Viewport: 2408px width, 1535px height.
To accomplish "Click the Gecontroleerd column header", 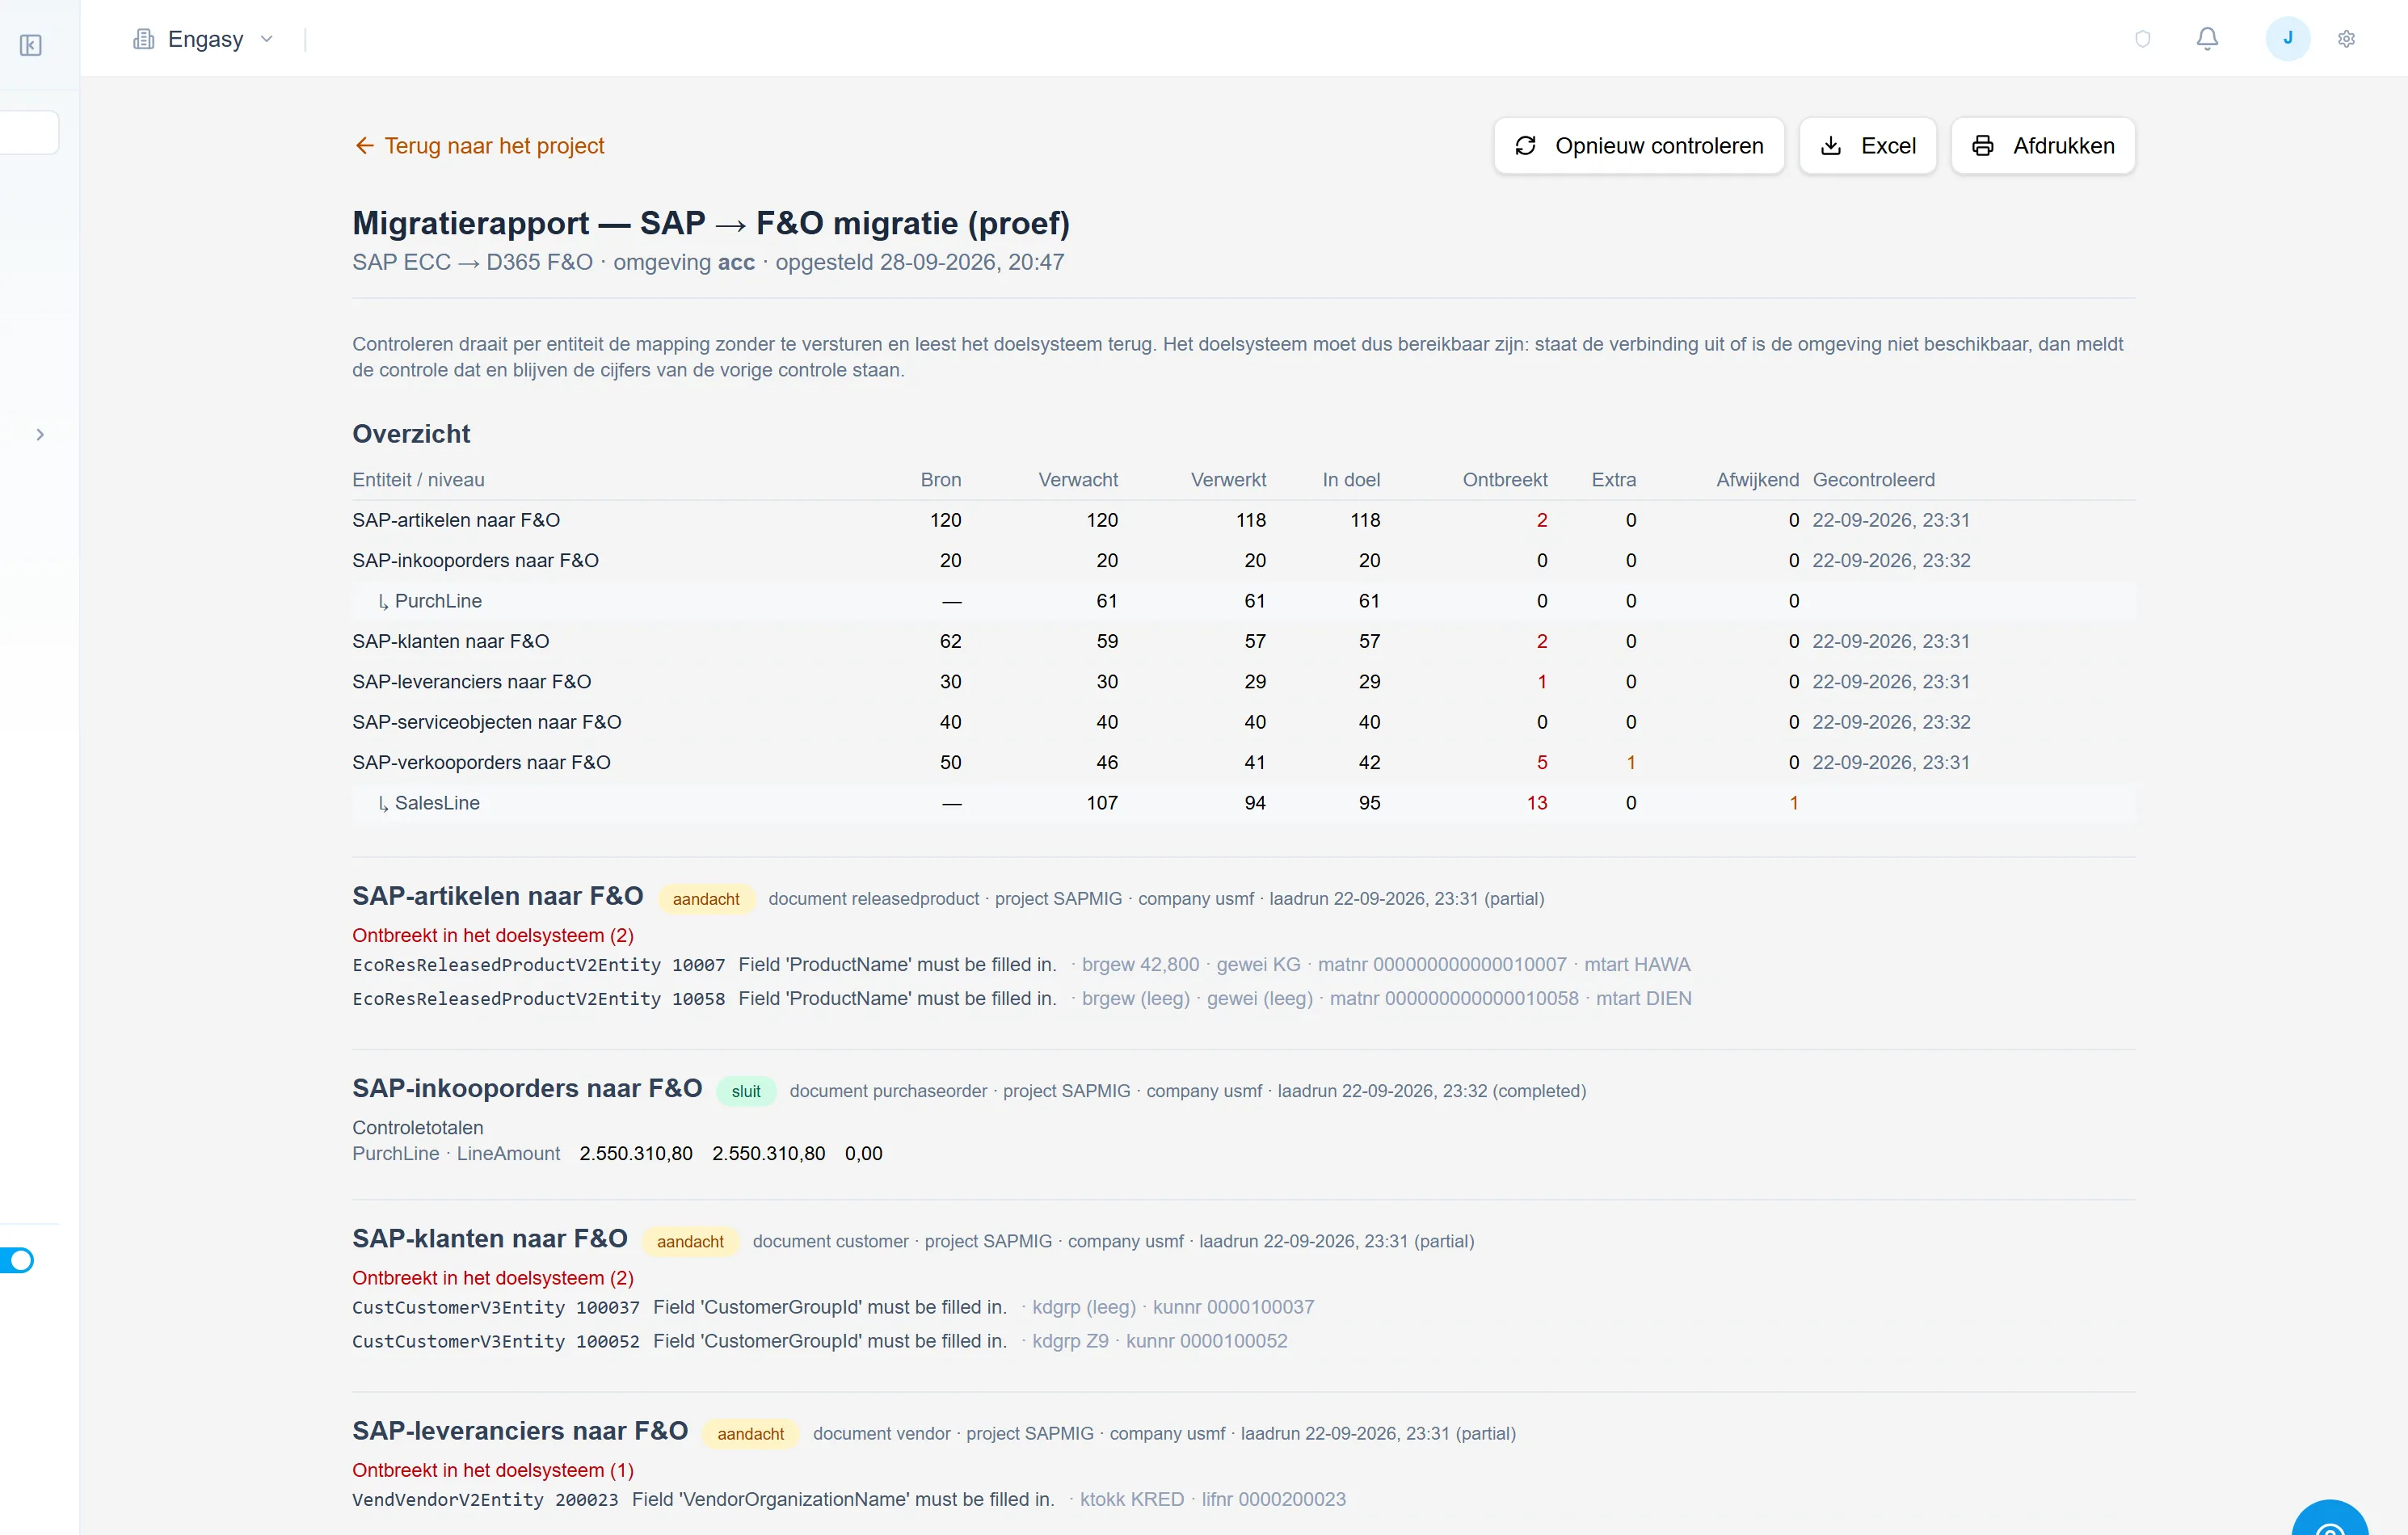I will click(1873, 480).
